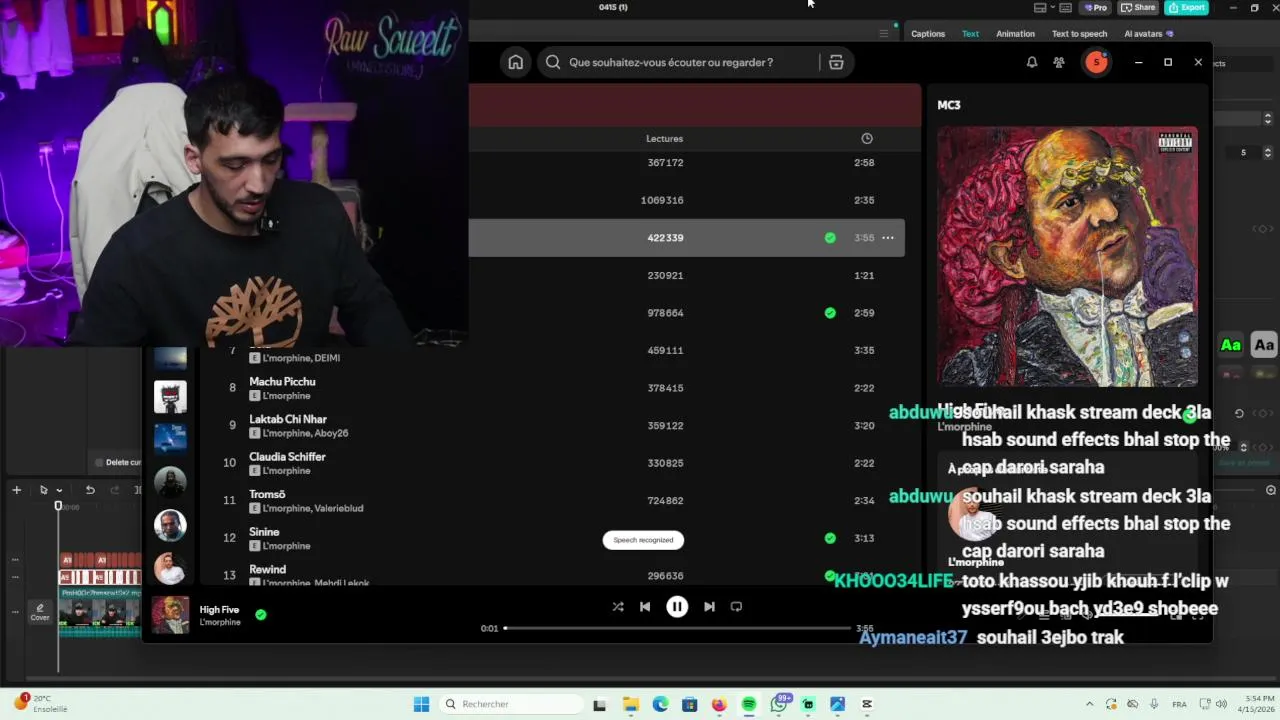1280x720 pixels.
Task: Open Microsoft Edge from taskbar
Action: pyautogui.click(x=660, y=704)
